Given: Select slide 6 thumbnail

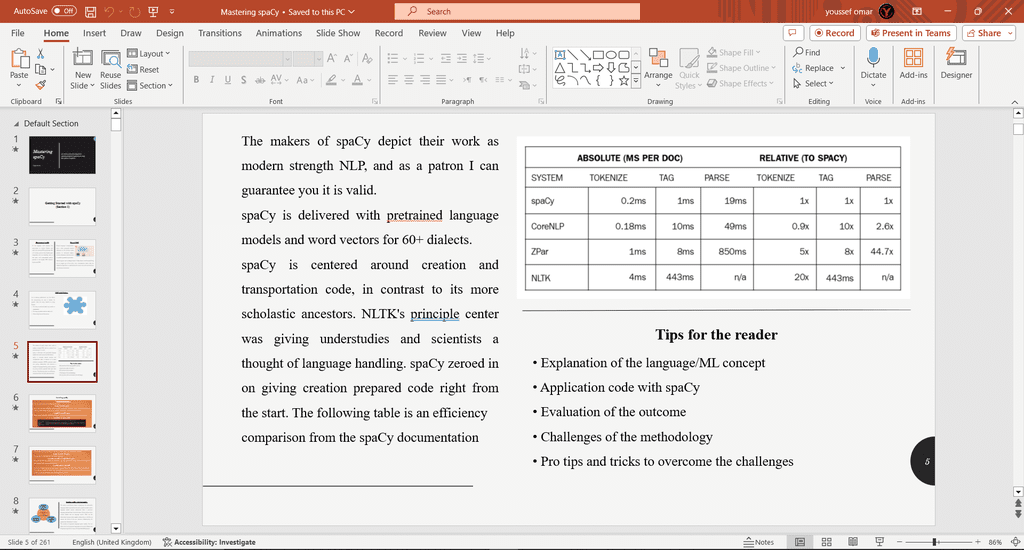Looking at the screenshot, I should tap(62, 413).
